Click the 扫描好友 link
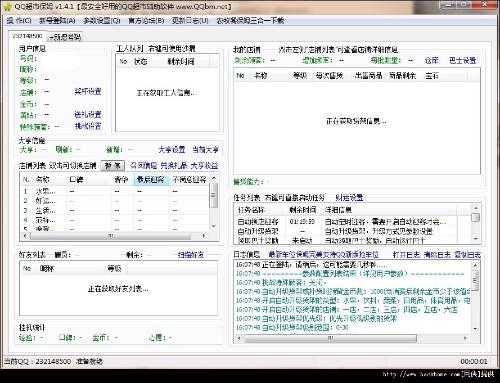 coord(191,255)
